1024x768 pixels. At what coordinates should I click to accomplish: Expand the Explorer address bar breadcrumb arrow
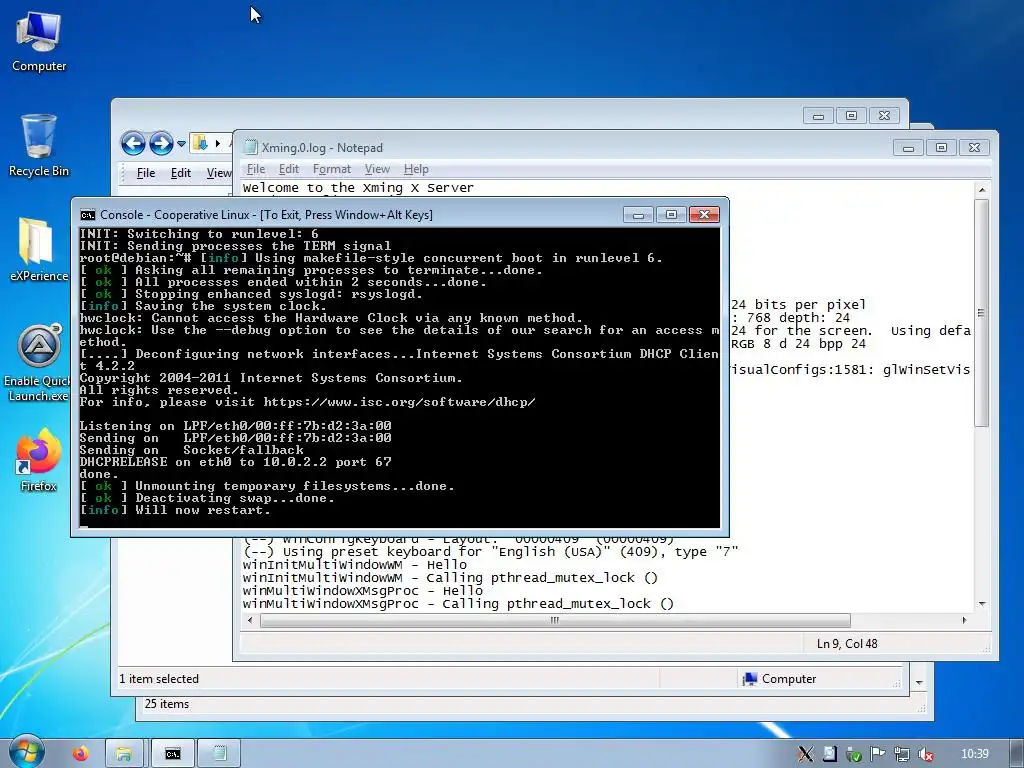[217, 143]
